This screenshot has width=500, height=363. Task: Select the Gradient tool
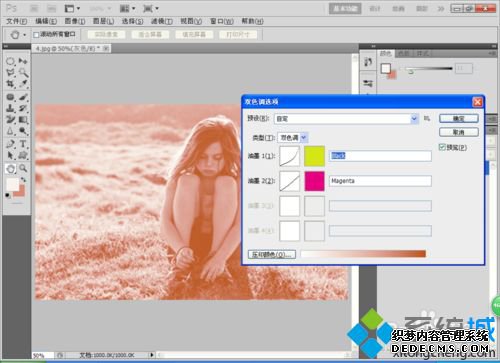click(23, 120)
